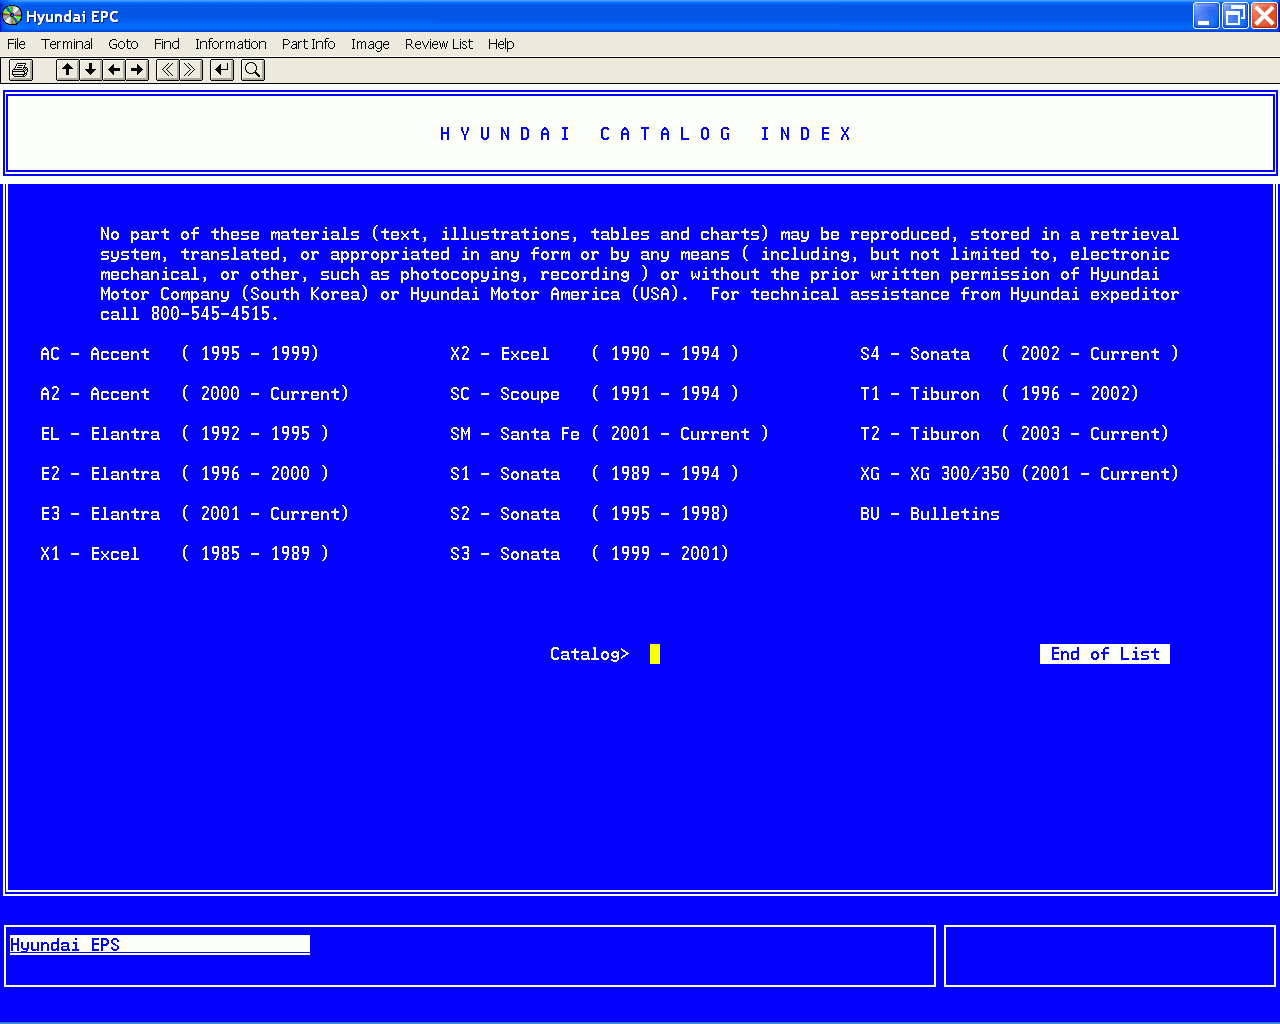The width and height of the screenshot is (1280, 1024).
Task: Select E3 - Elantra 2001-Current entry
Action: [195, 514]
